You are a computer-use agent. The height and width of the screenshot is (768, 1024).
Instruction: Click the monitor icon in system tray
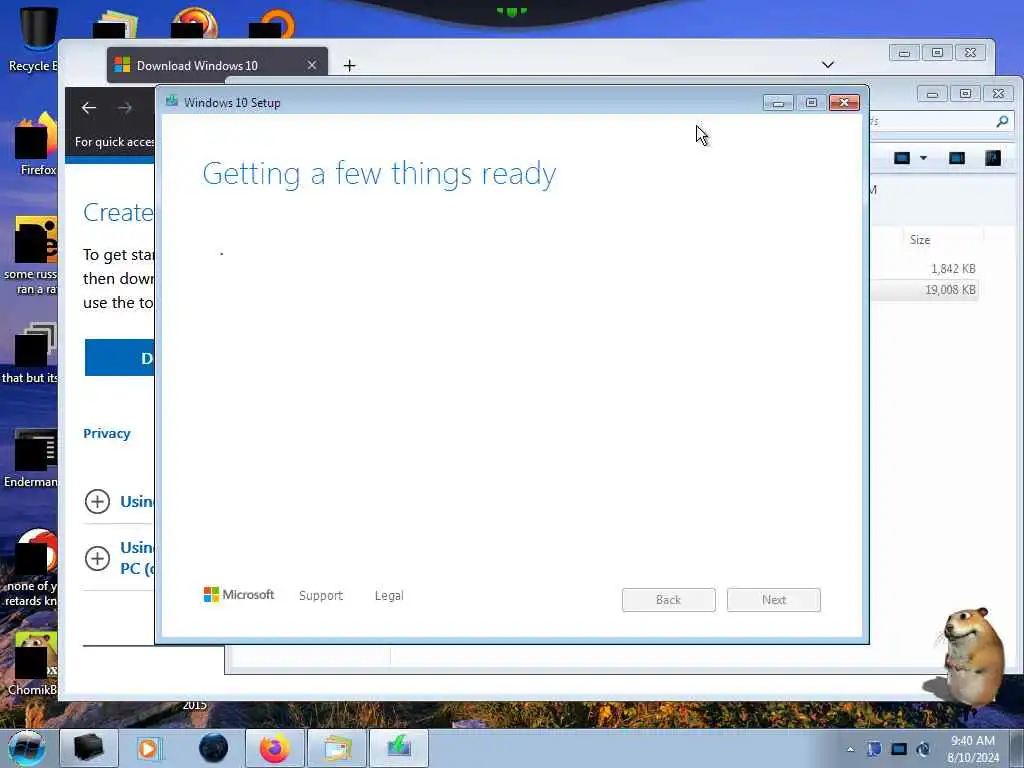[x=899, y=749]
